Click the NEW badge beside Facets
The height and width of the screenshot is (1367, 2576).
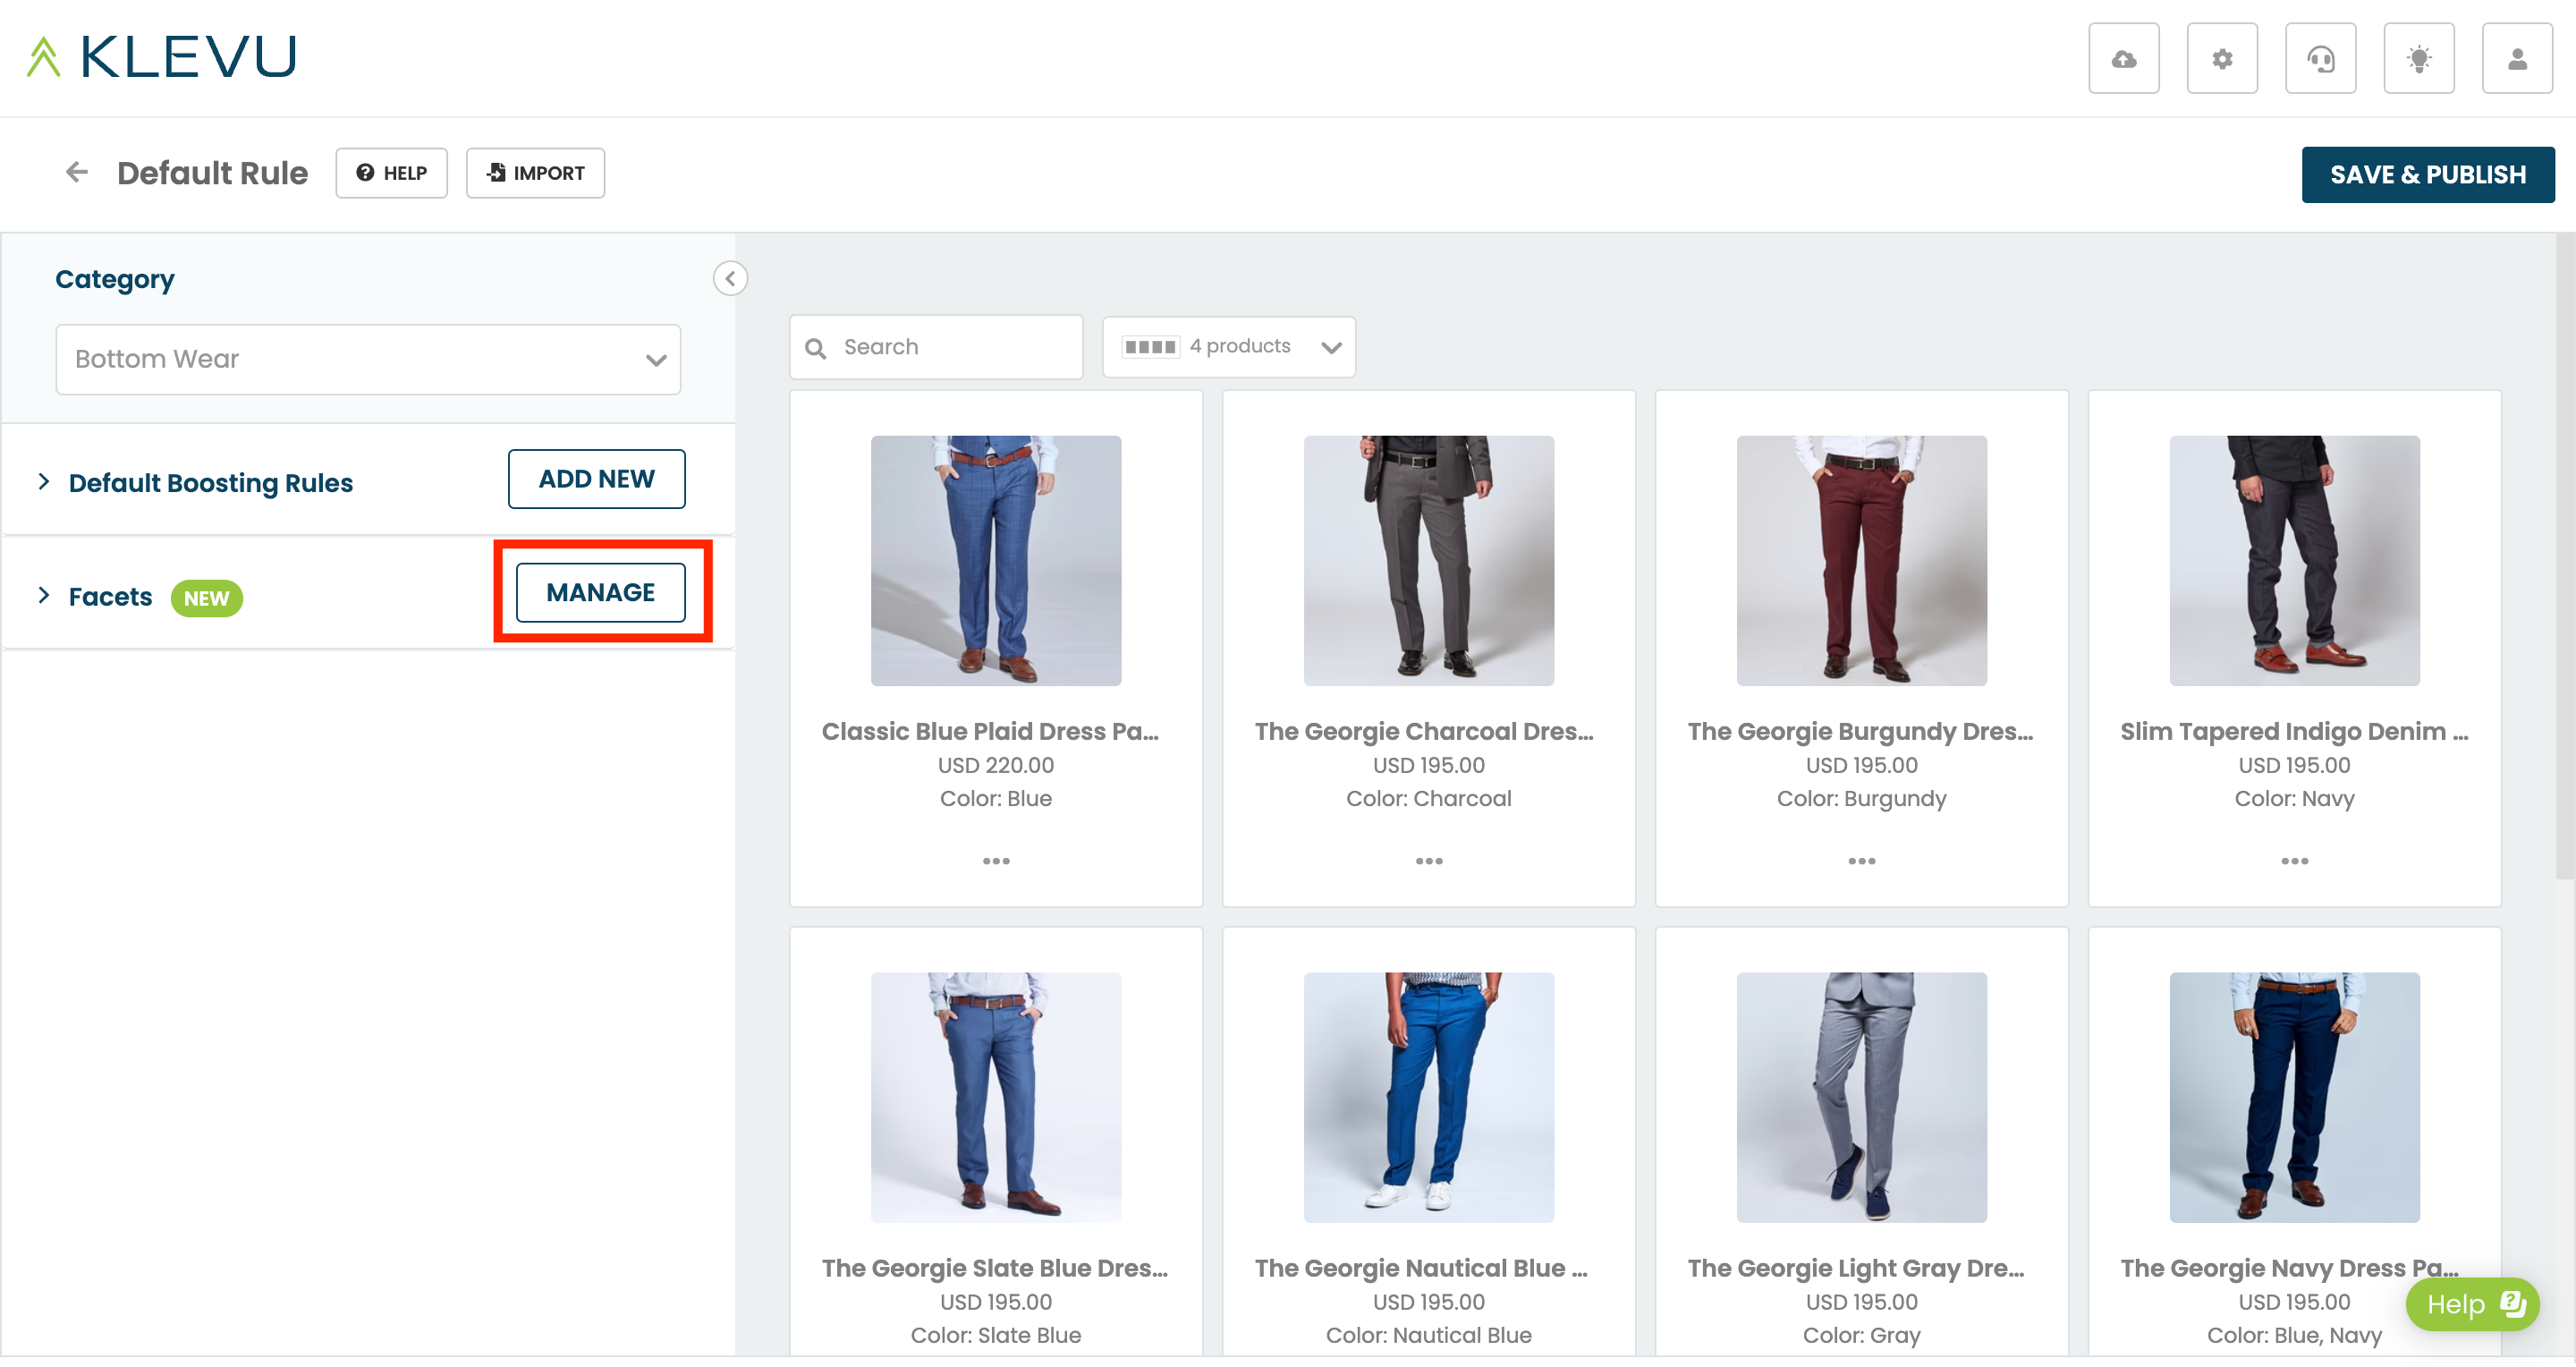click(x=207, y=598)
